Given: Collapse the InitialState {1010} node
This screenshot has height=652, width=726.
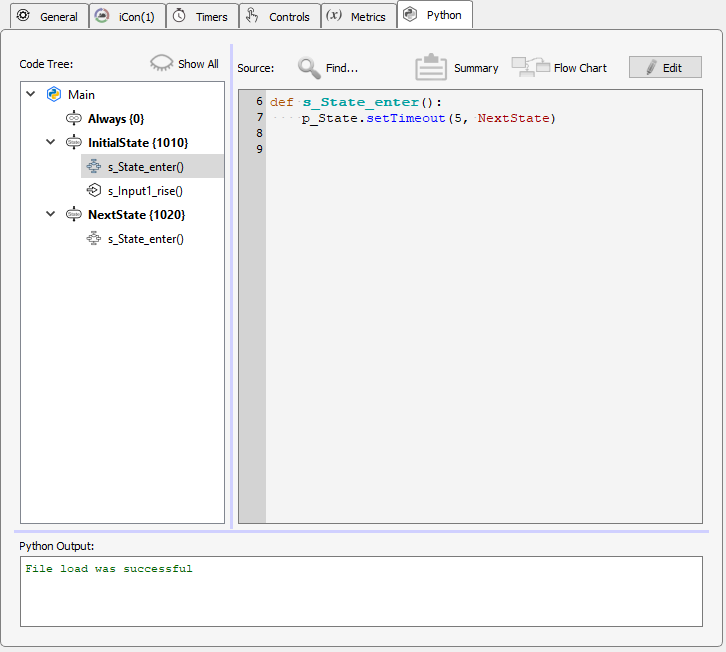Looking at the screenshot, I should point(51,143).
